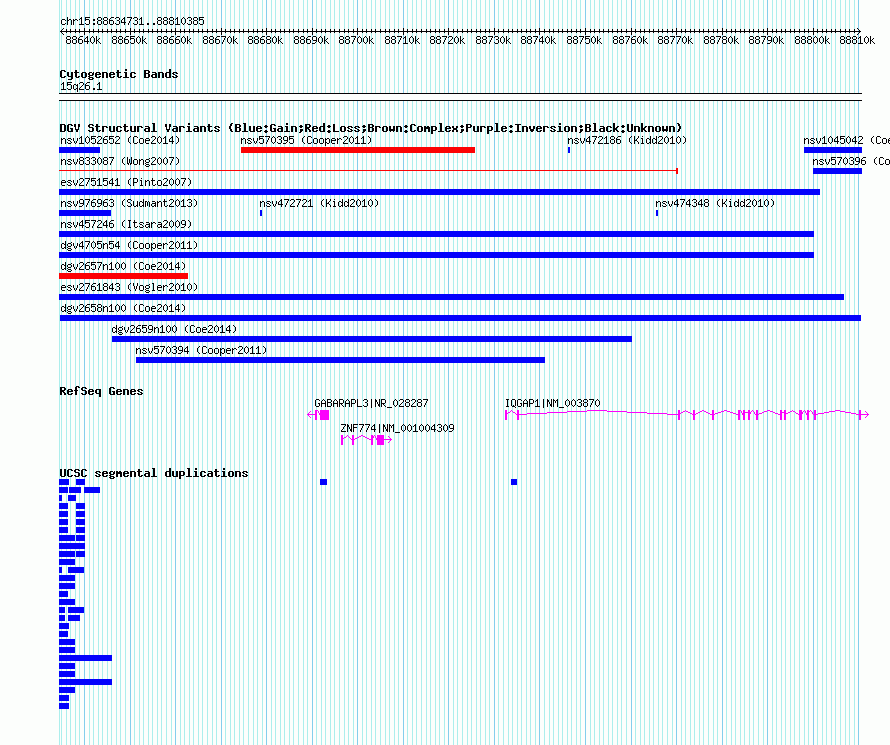Click the nsv570396 variant label
Screen dimensions: 890x745
pos(851,161)
